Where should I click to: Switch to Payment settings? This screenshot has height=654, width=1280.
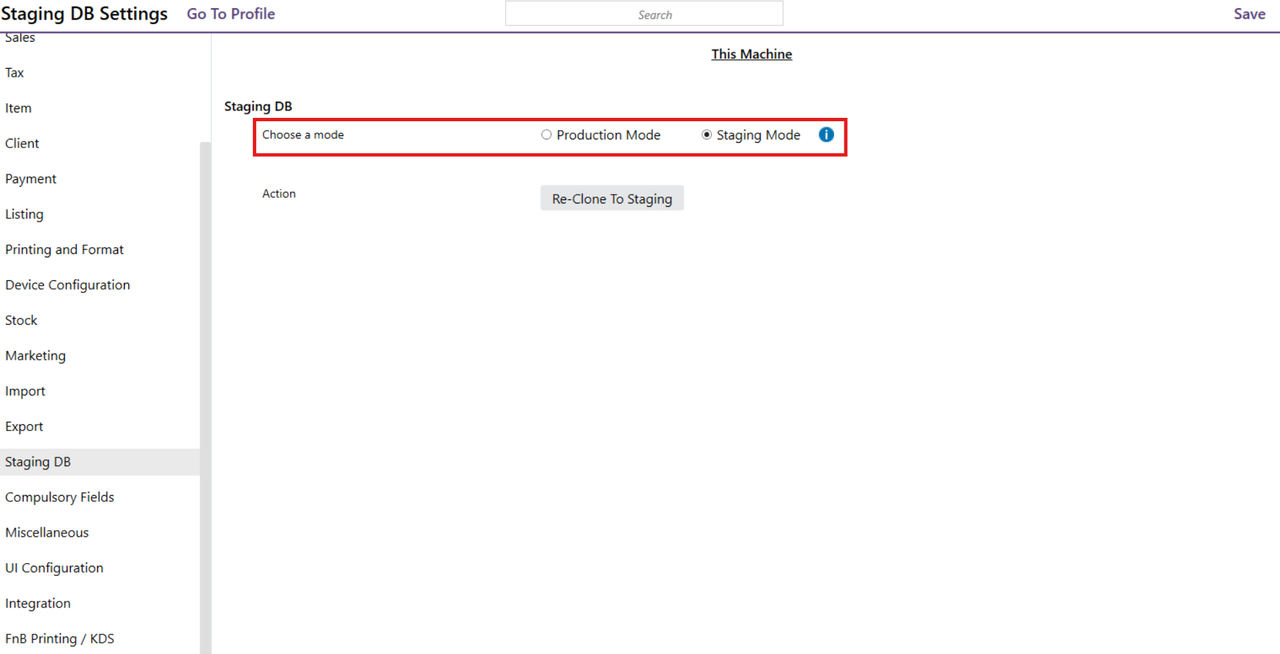pos(31,179)
